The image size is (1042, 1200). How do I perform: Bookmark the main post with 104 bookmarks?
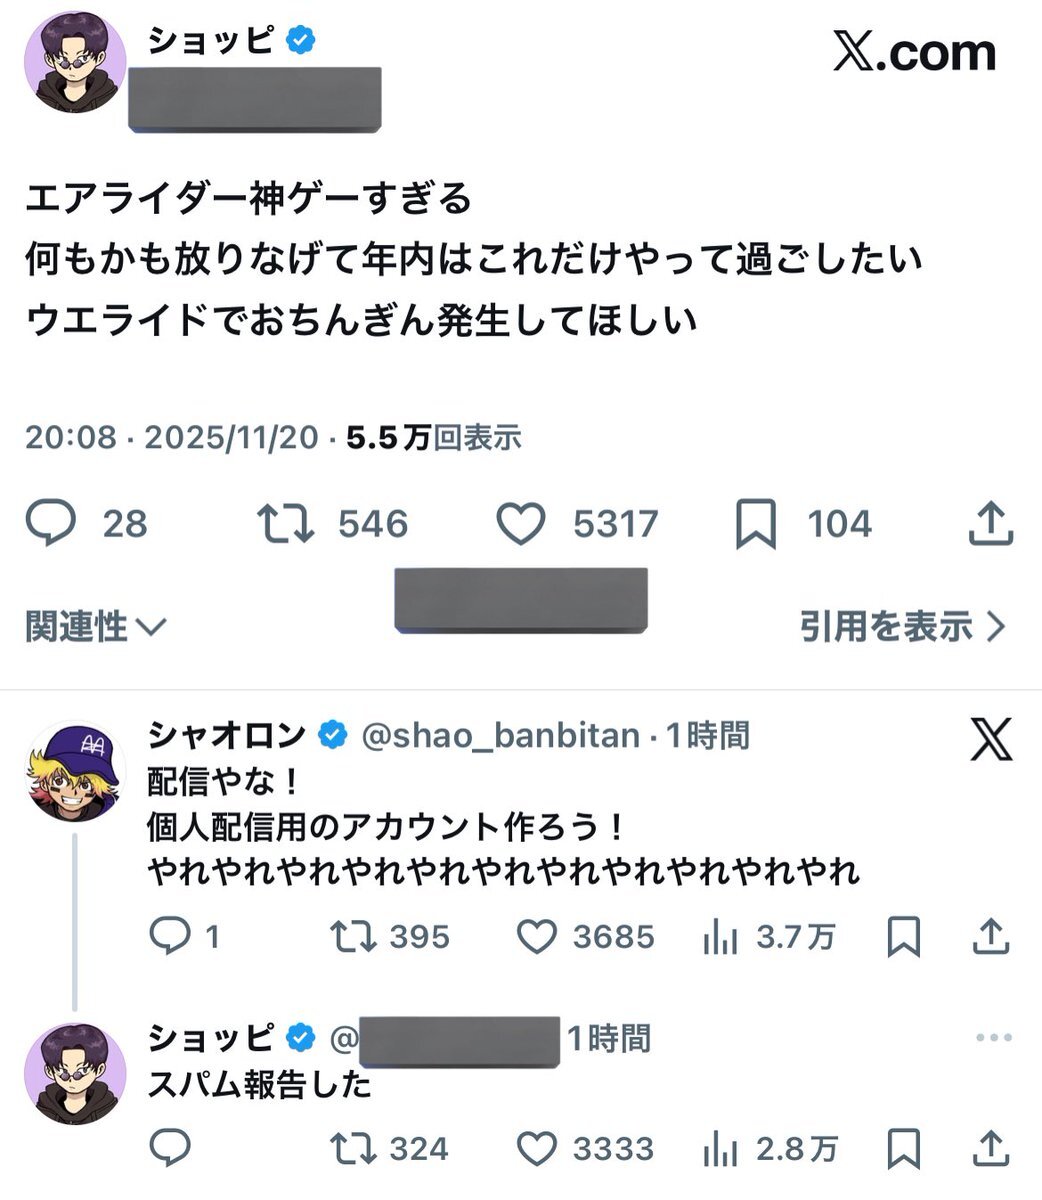[x=756, y=524]
